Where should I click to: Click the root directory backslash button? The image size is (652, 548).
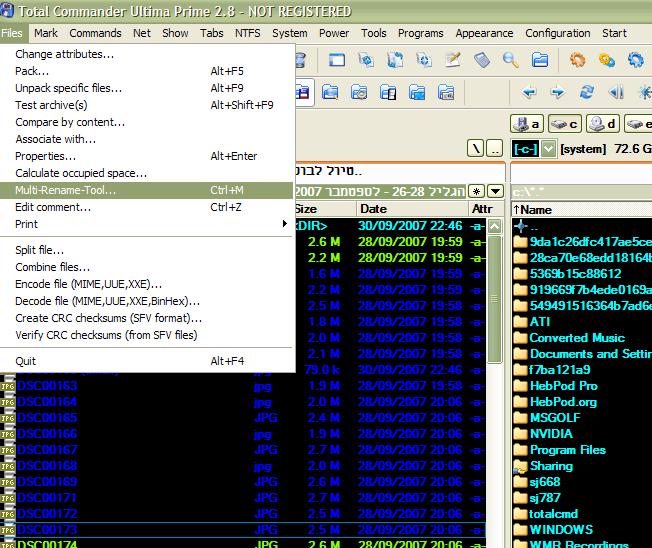click(476, 149)
